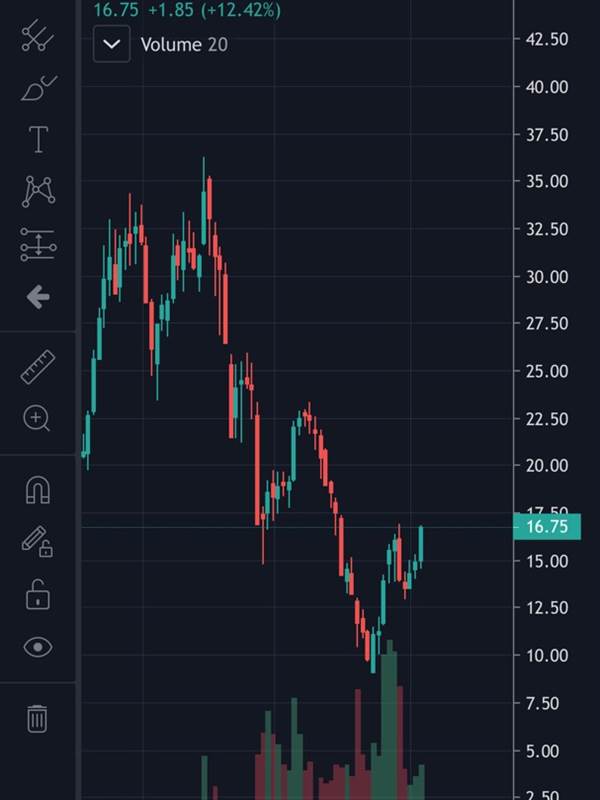Activate the Zoom in tool
Viewport: 600px width, 800px height.
pos(37,418)
